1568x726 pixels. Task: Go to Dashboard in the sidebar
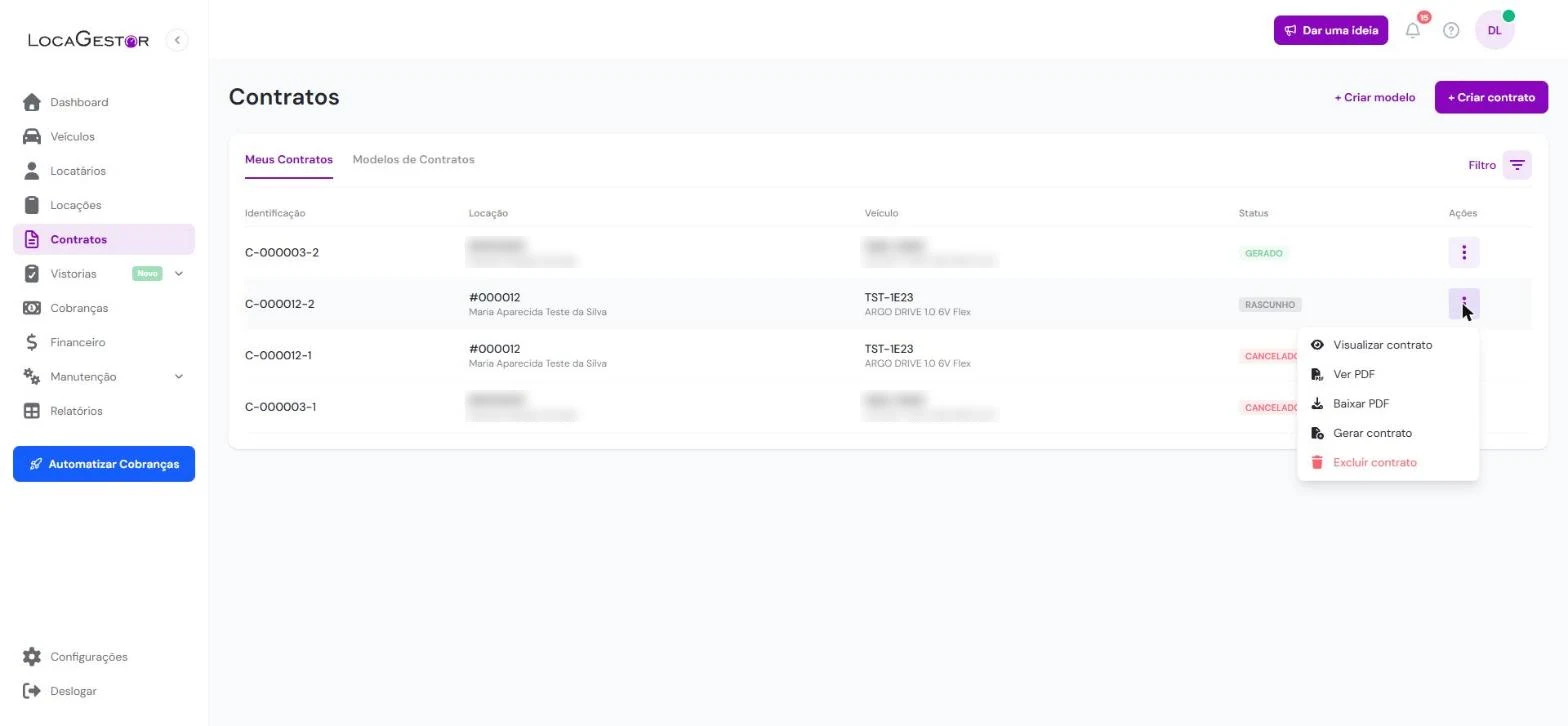104,102
